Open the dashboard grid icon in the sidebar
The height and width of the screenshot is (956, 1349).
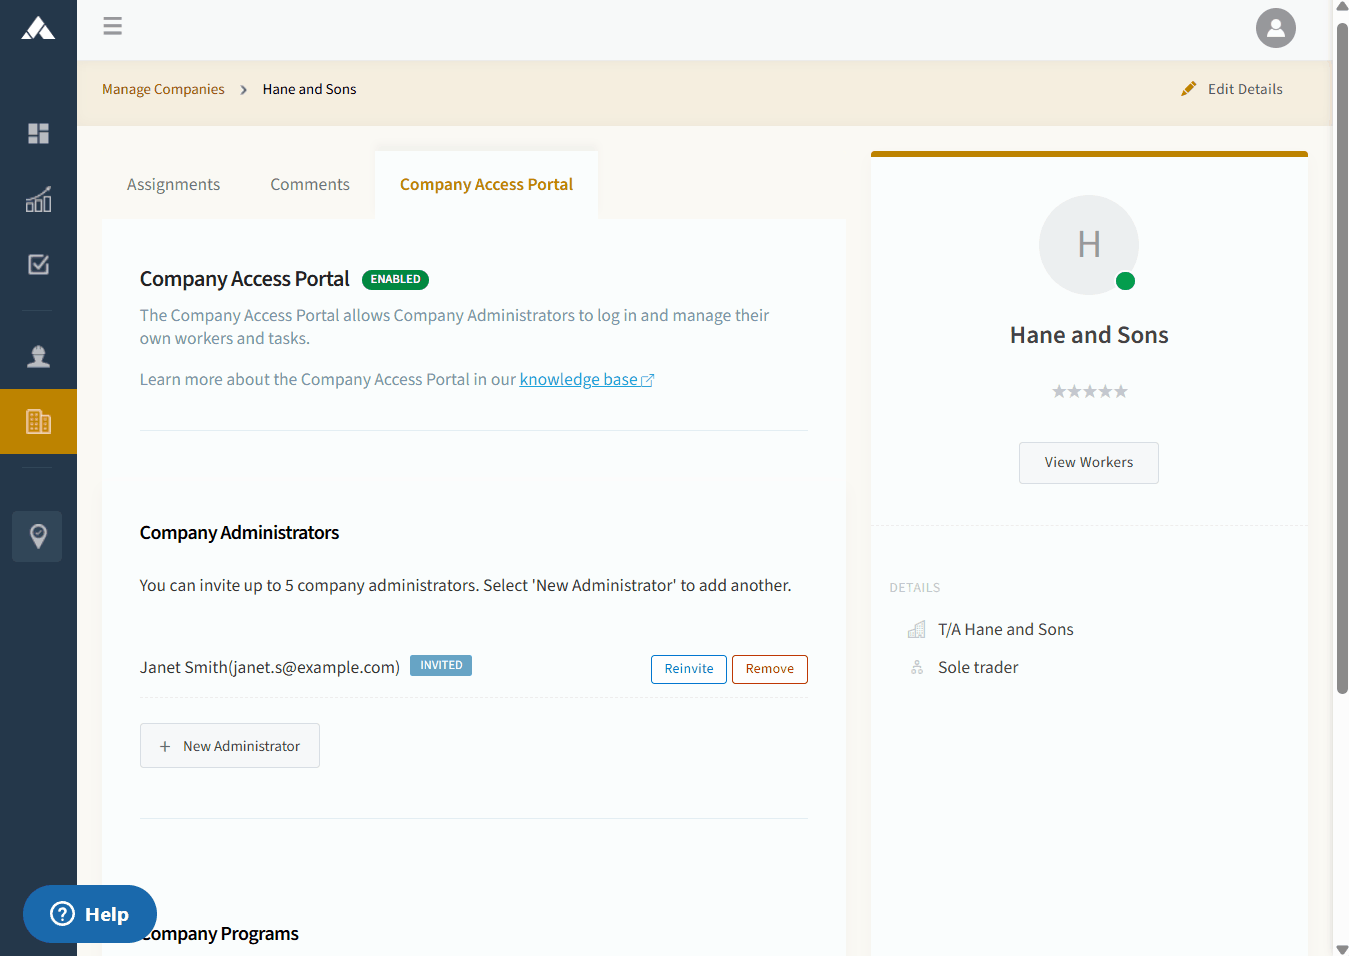click(38, 133)
